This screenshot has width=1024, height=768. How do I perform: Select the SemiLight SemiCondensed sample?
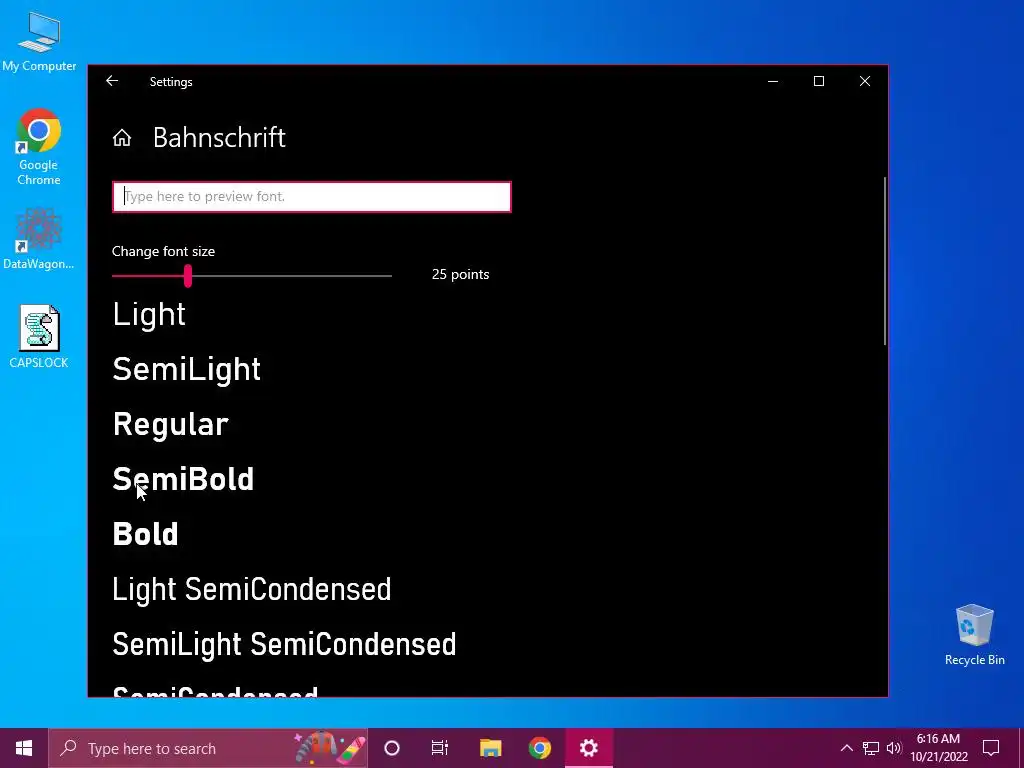tap(284, 644)
